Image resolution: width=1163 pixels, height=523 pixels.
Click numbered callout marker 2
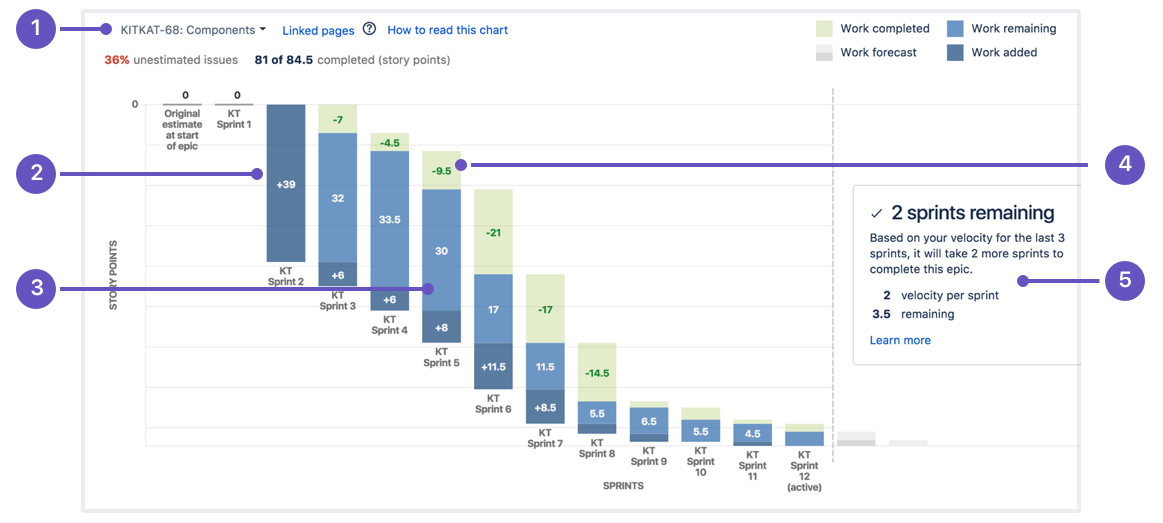coord(37,174)
